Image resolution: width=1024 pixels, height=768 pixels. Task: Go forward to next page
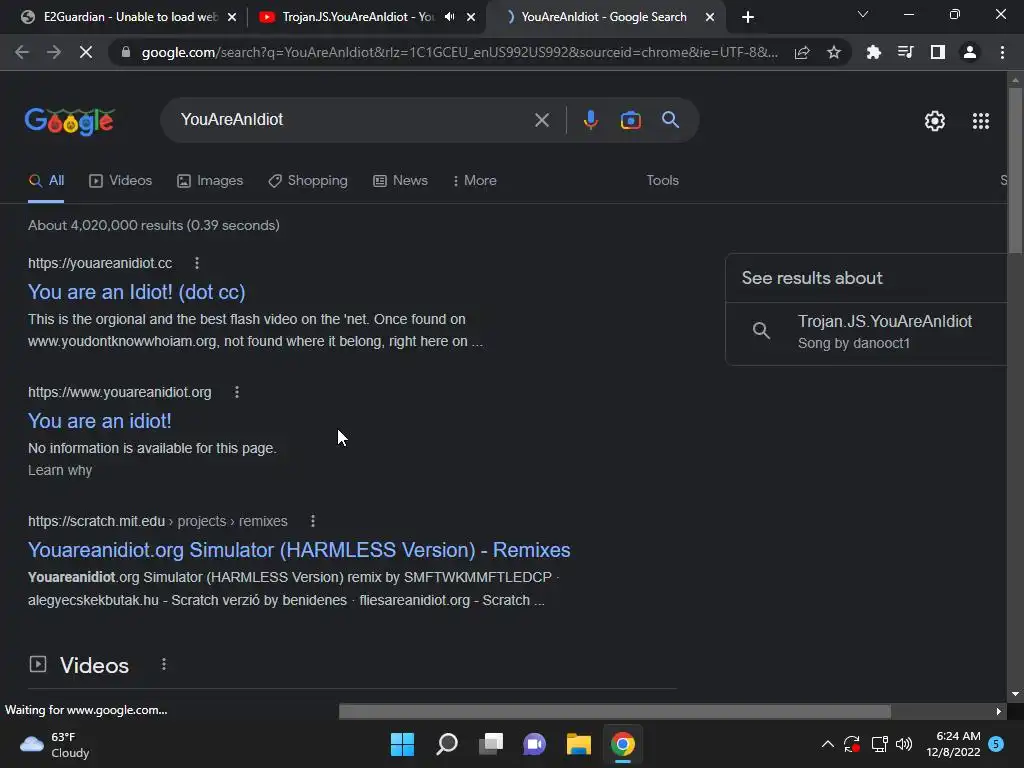[54, 52]
